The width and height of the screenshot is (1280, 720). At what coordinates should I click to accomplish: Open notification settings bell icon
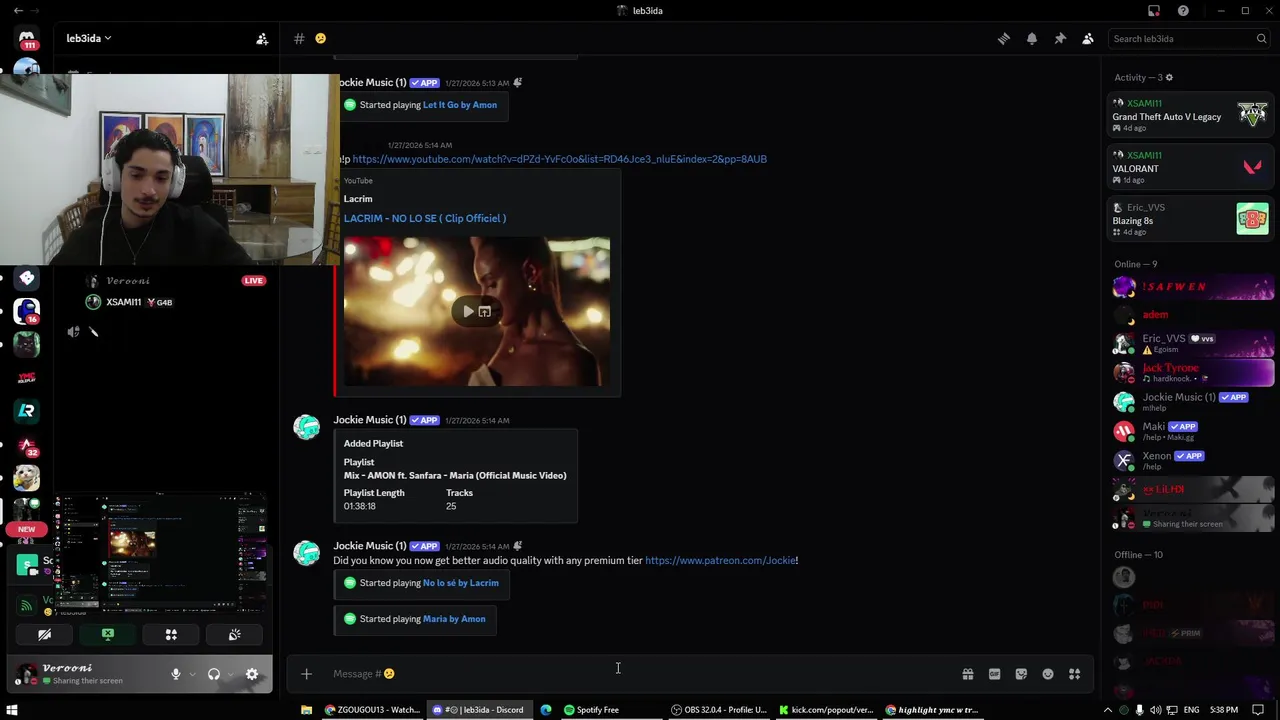click(x=1032, y=39)
